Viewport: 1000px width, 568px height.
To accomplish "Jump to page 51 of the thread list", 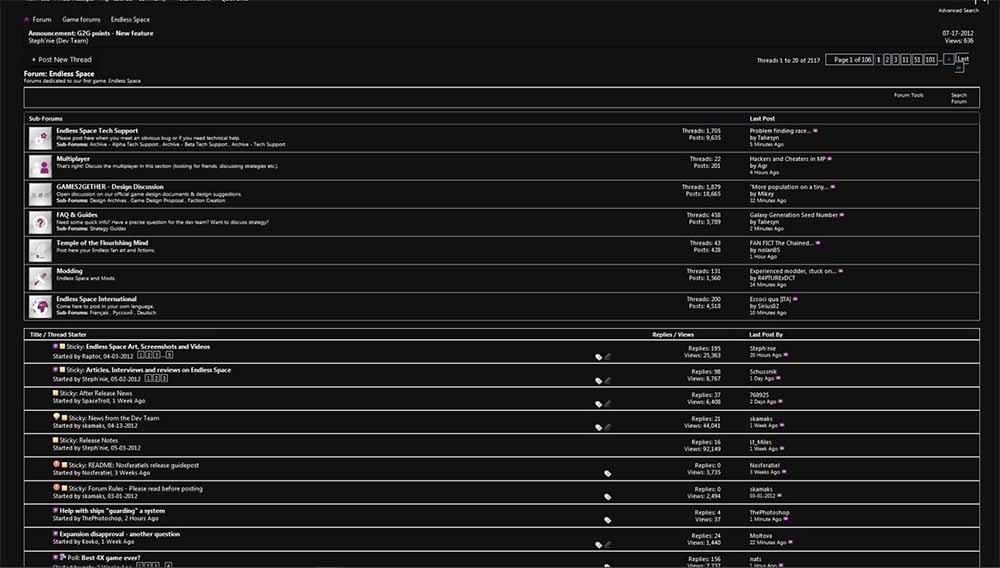I will click(917, 59).
